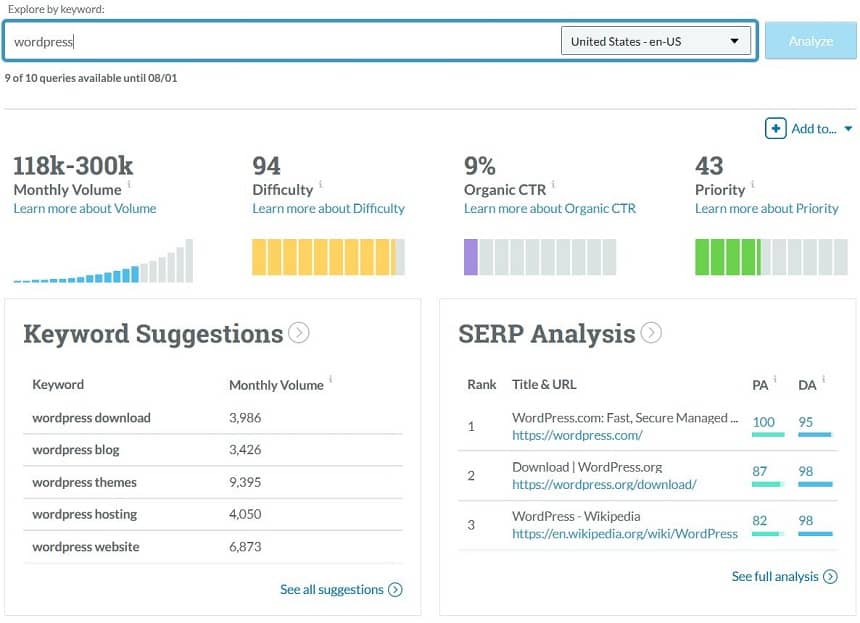This screenshot has height=623, width=860.
Task: Click the info icon beside Organic CTR
Action: 553,184
